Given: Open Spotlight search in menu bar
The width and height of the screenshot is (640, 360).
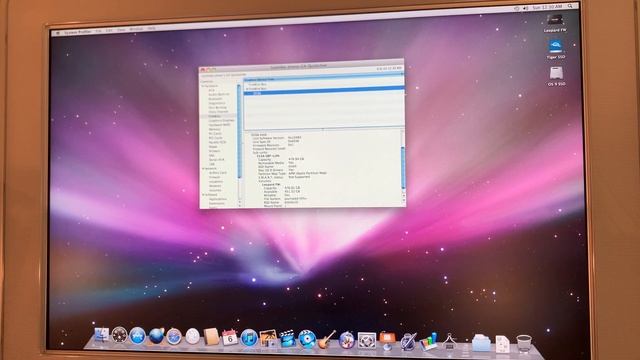Looking at the screenshot, I should coord(570,6).
